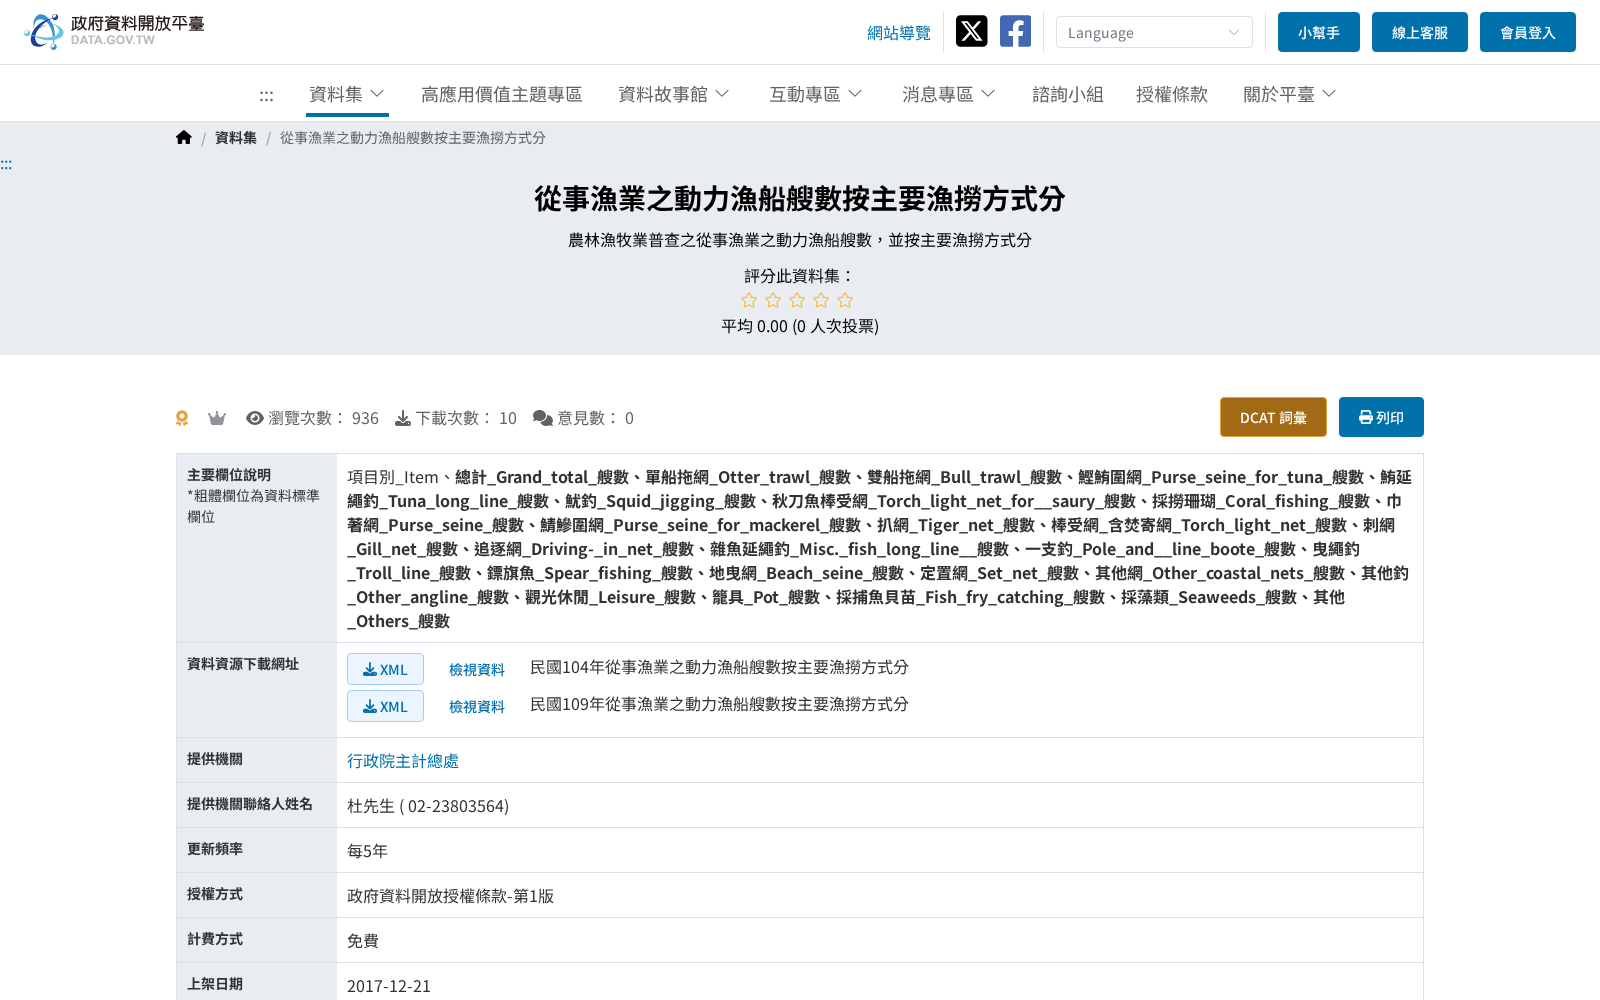Expand the 資料故事館 menu
Viewport: 1600px width, 1000px height.
click(x=674, y=94)
